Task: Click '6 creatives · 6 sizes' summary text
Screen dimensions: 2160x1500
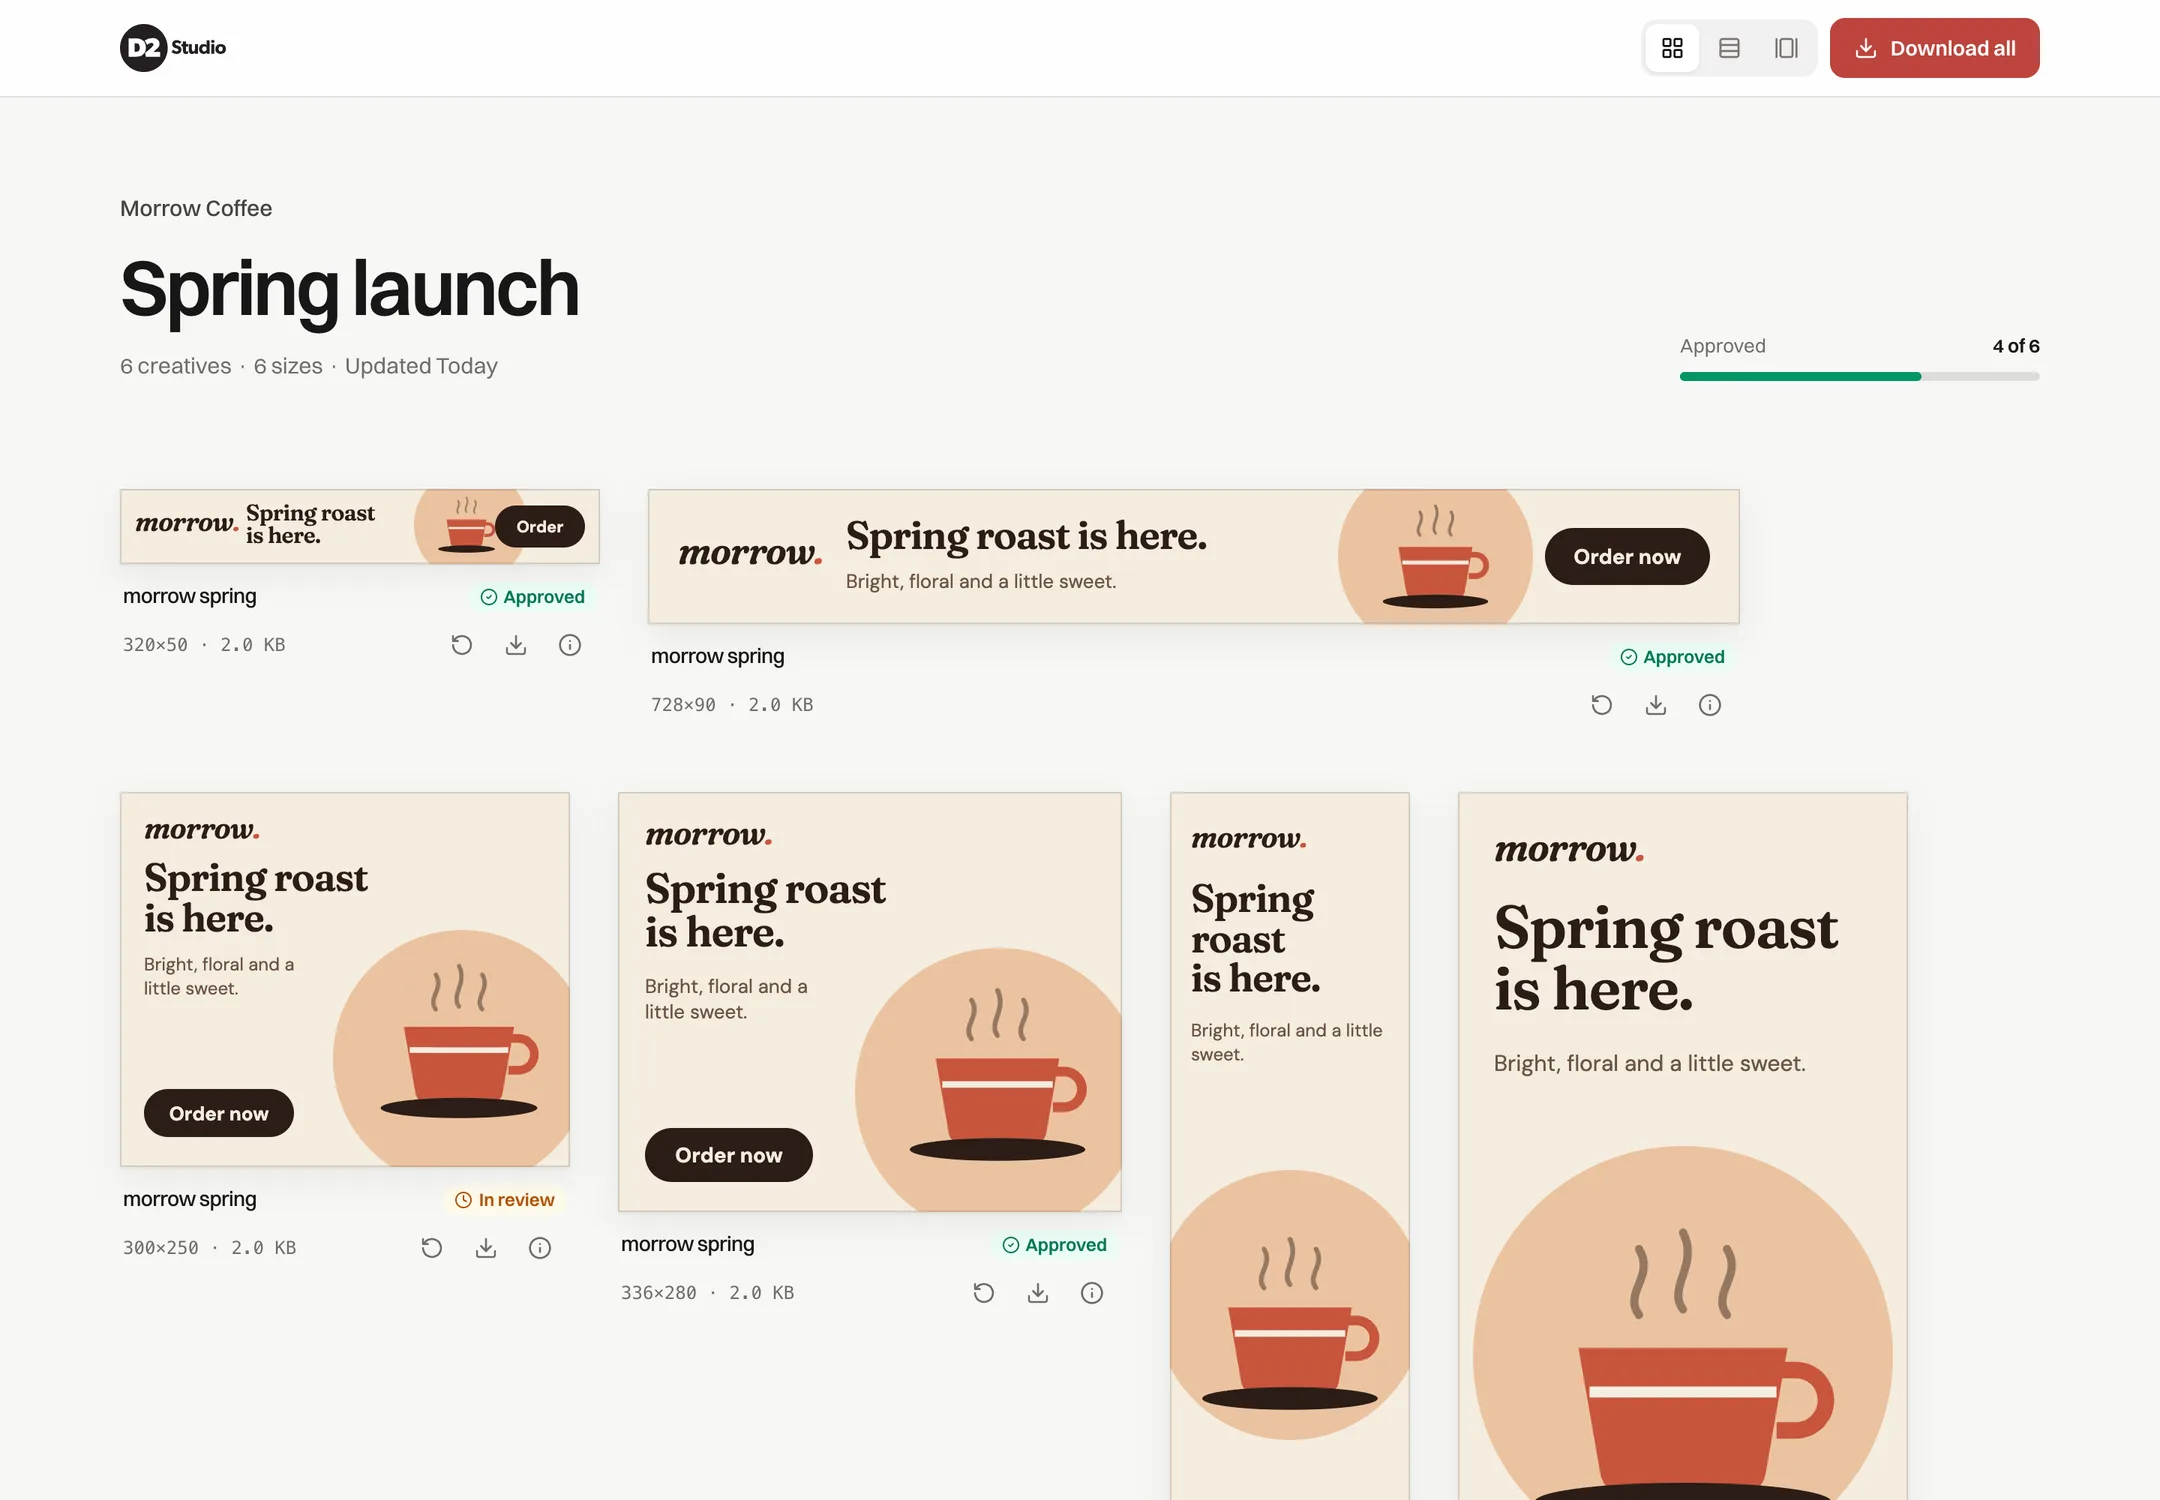Action: (x=221, y=366)
